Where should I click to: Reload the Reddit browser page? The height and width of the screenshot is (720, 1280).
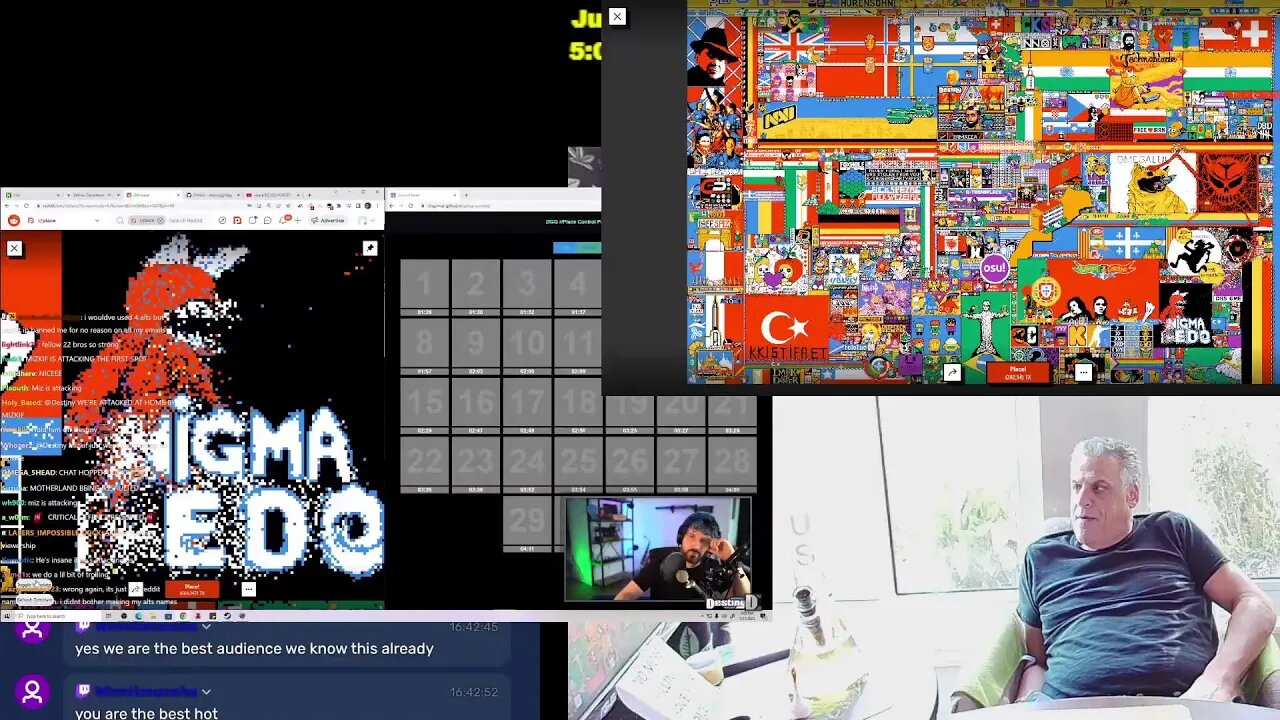26,206
